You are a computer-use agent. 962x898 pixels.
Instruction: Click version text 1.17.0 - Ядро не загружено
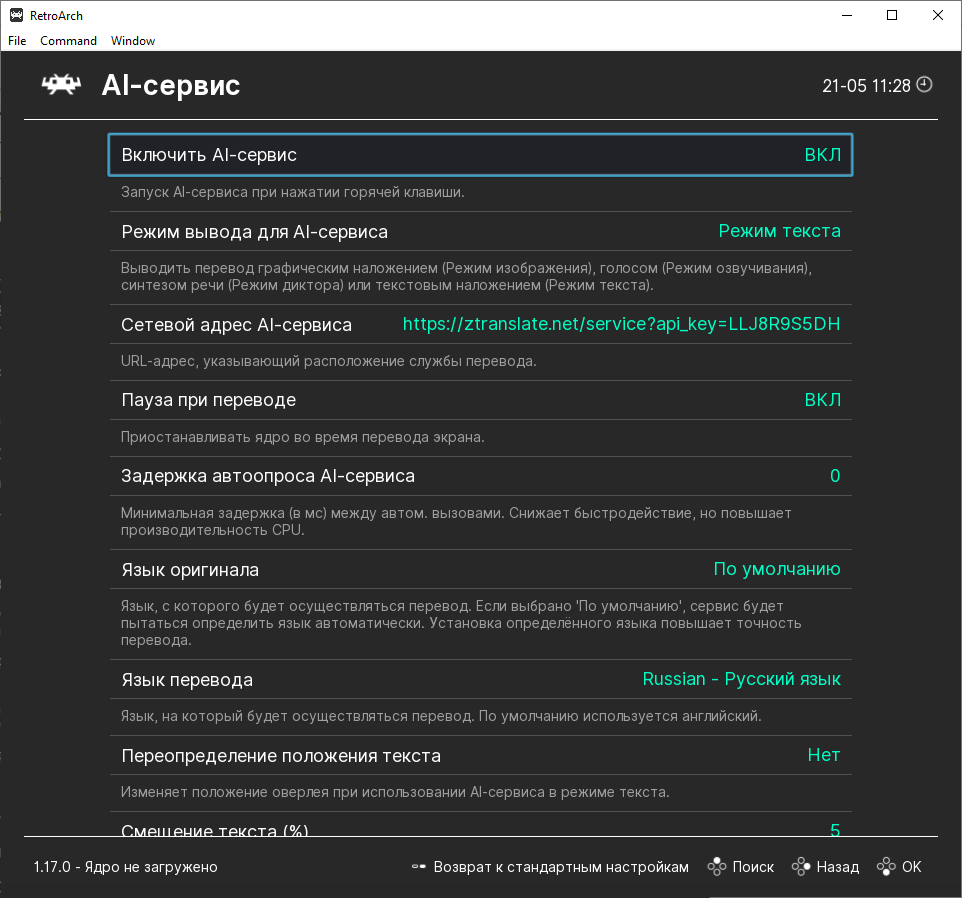pos(125,867)
